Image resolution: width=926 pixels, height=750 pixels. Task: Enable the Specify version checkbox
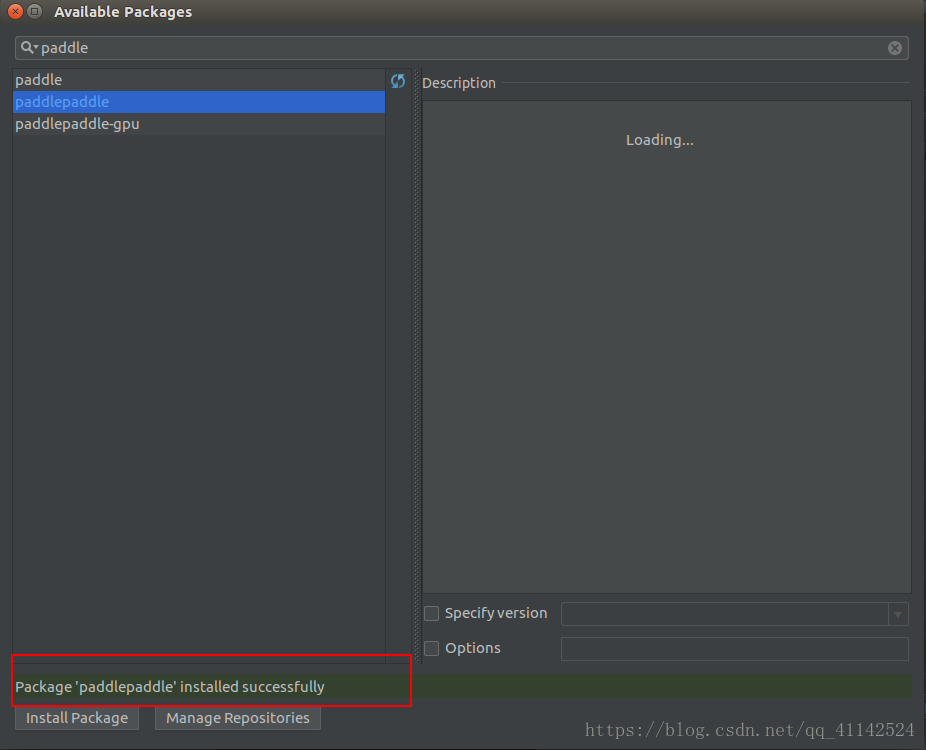pyautogui.click(x=432, y=614)
